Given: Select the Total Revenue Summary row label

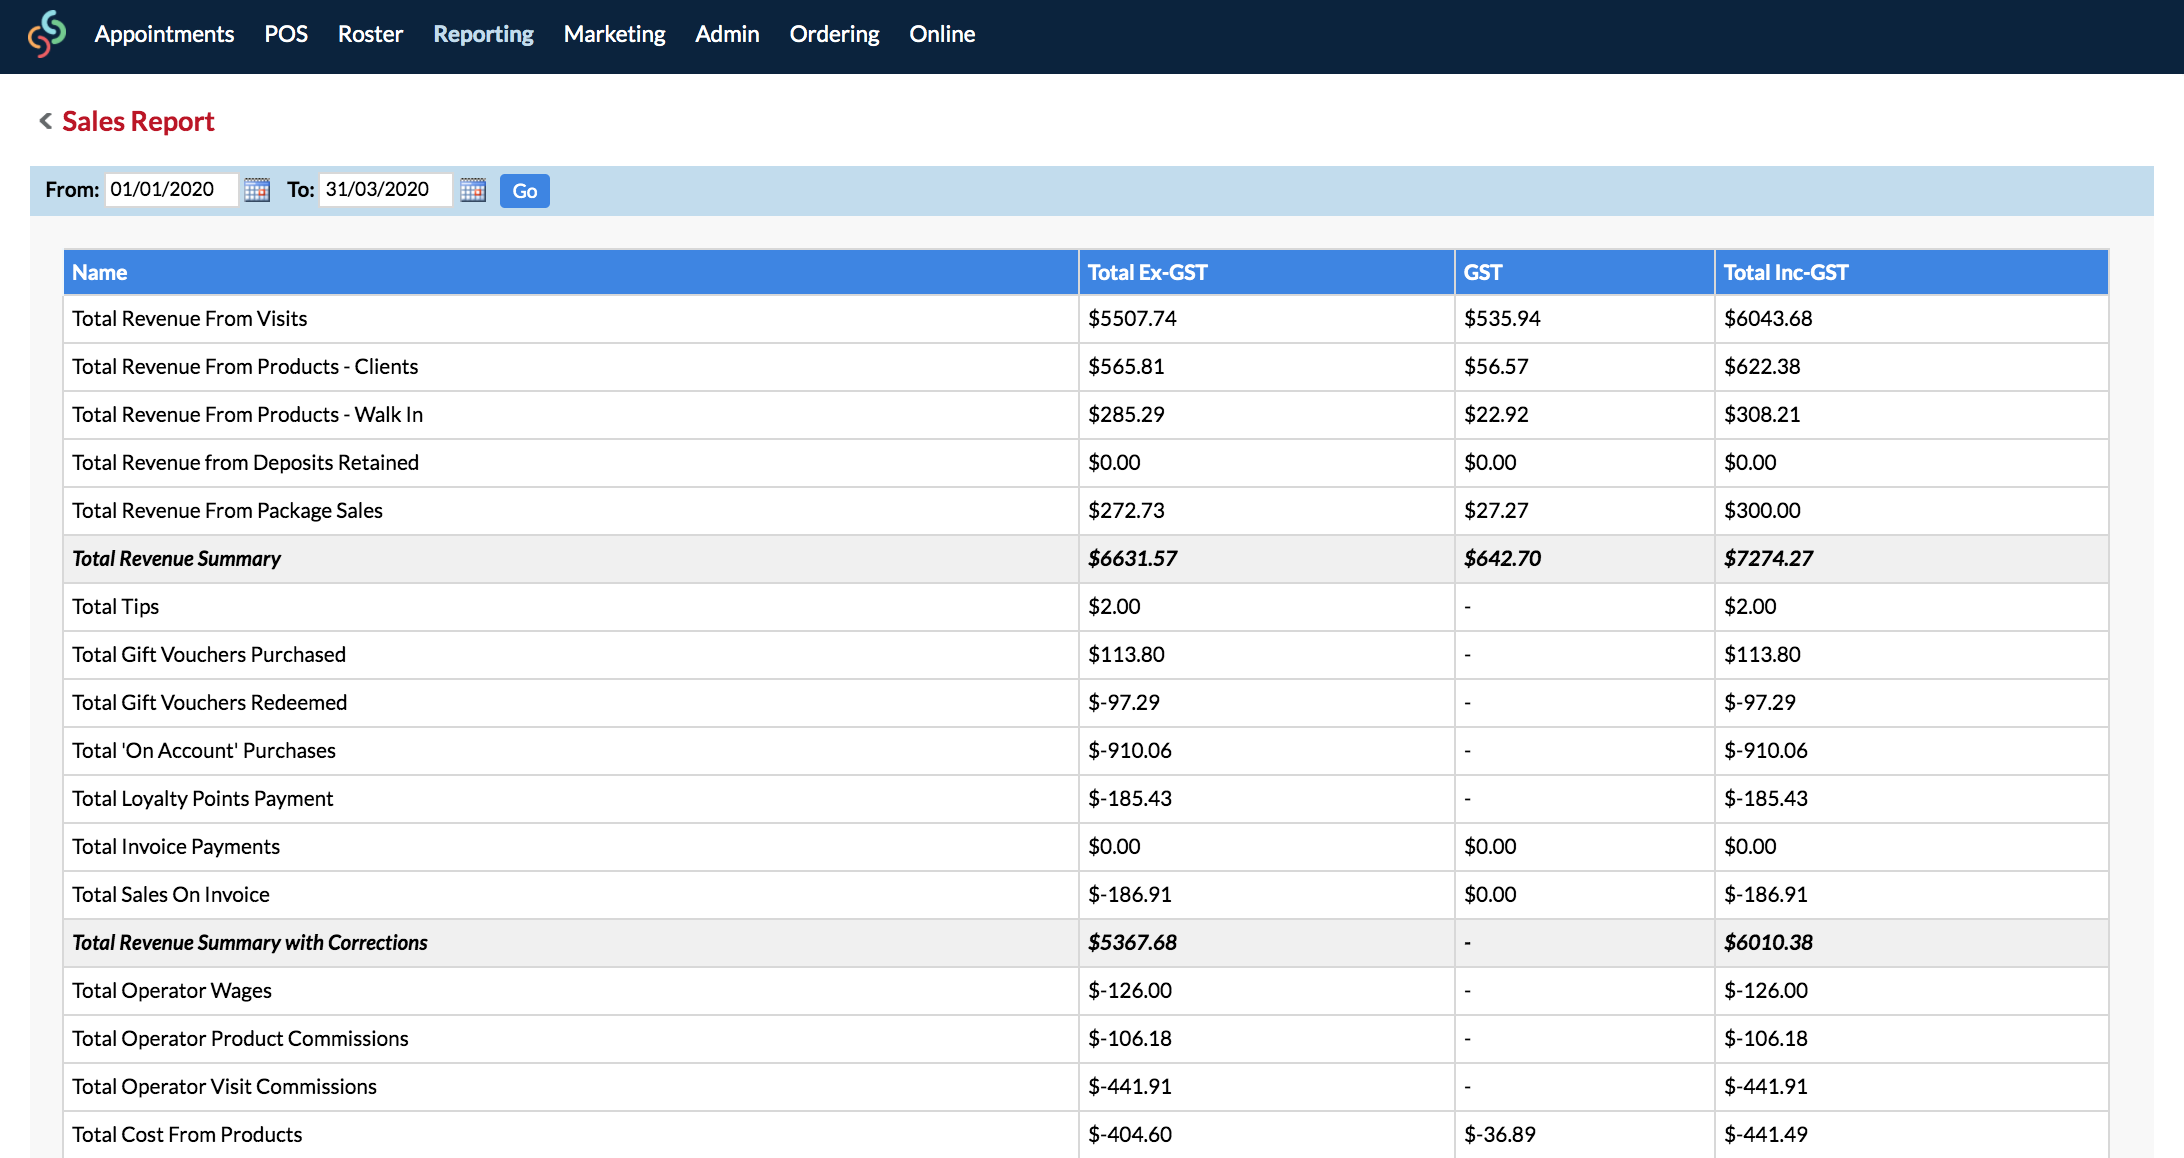Looking at the screenshot, I should click(176, 559).
